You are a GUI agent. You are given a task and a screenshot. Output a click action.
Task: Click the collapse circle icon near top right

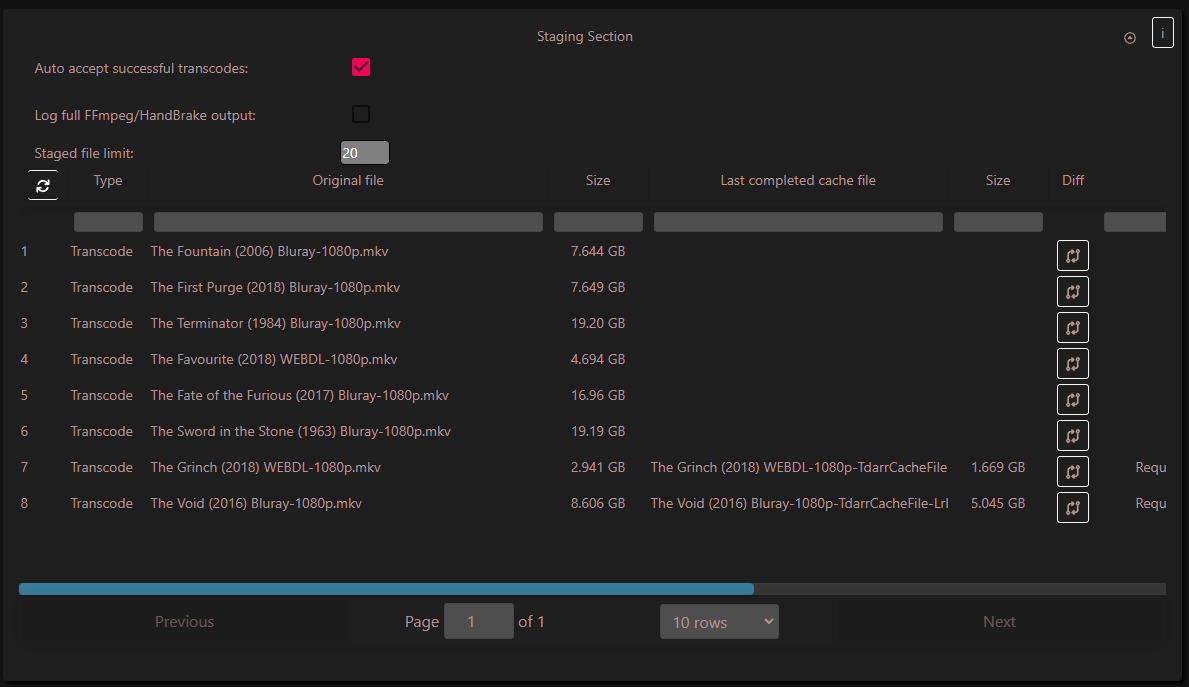tap(1129, 37)
